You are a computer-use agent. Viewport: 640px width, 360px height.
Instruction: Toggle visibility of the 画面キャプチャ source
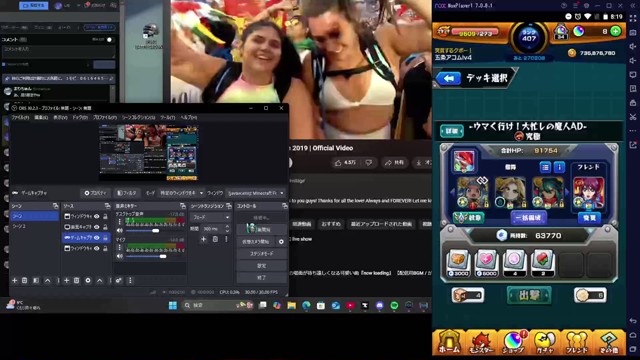coord(97,227)
